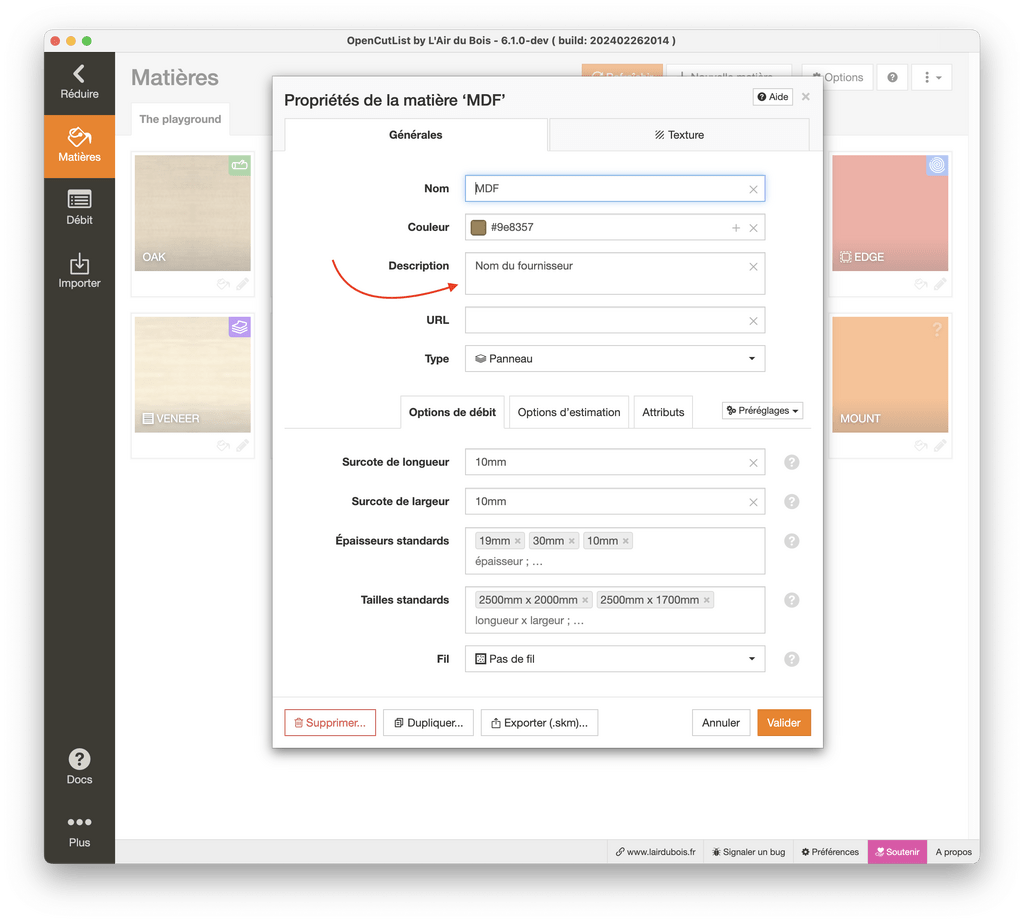Screen dimensions: 1024x922
Task: Clear the Description field with its X
Action: 753,266
